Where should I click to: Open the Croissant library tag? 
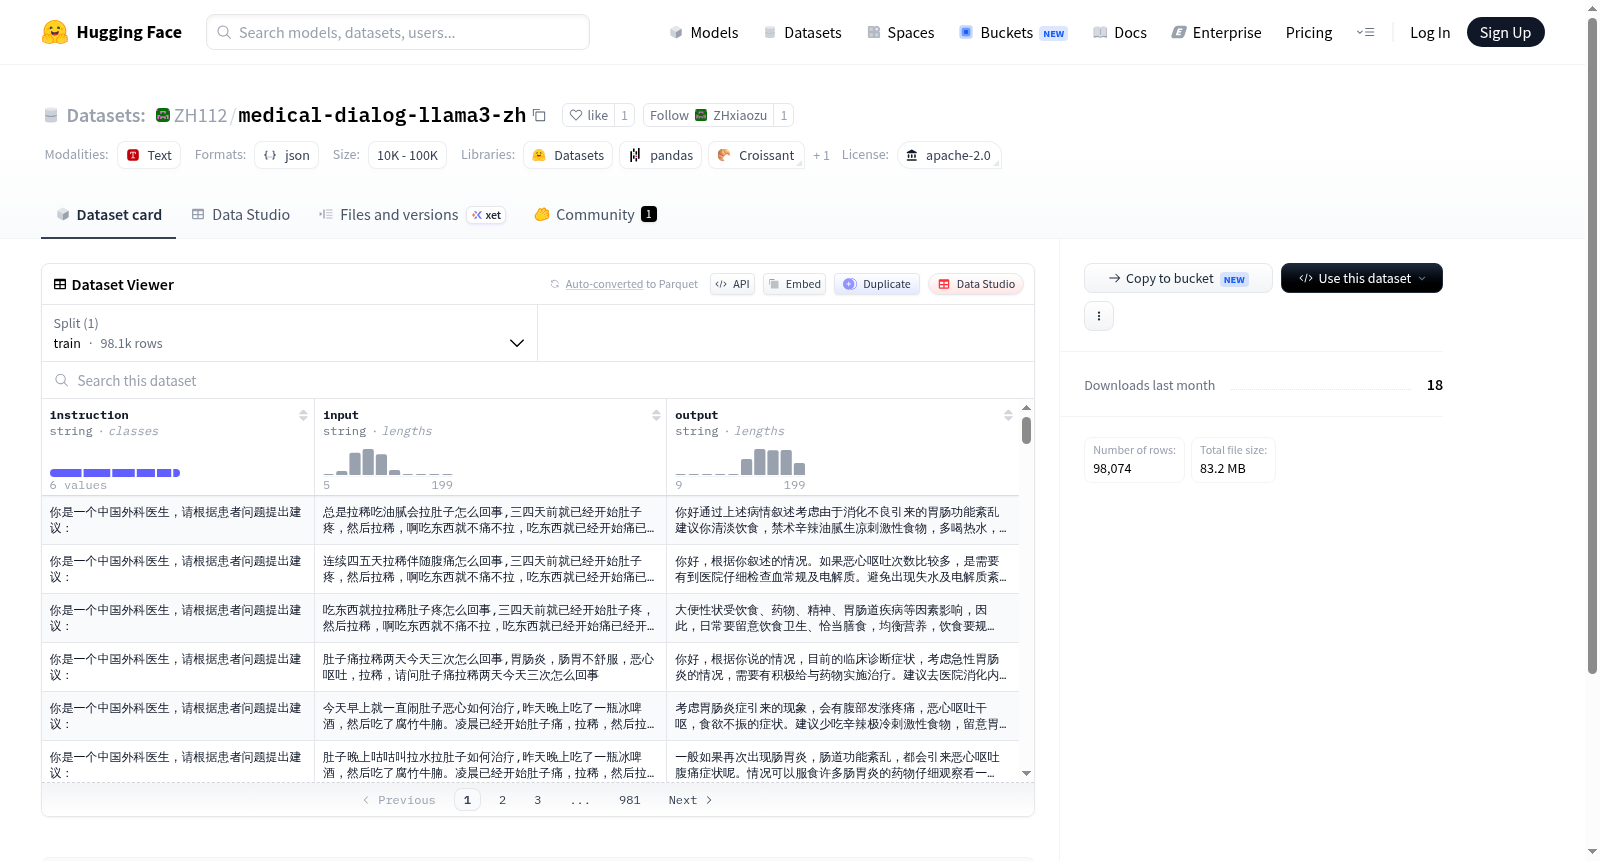point(756,155)
